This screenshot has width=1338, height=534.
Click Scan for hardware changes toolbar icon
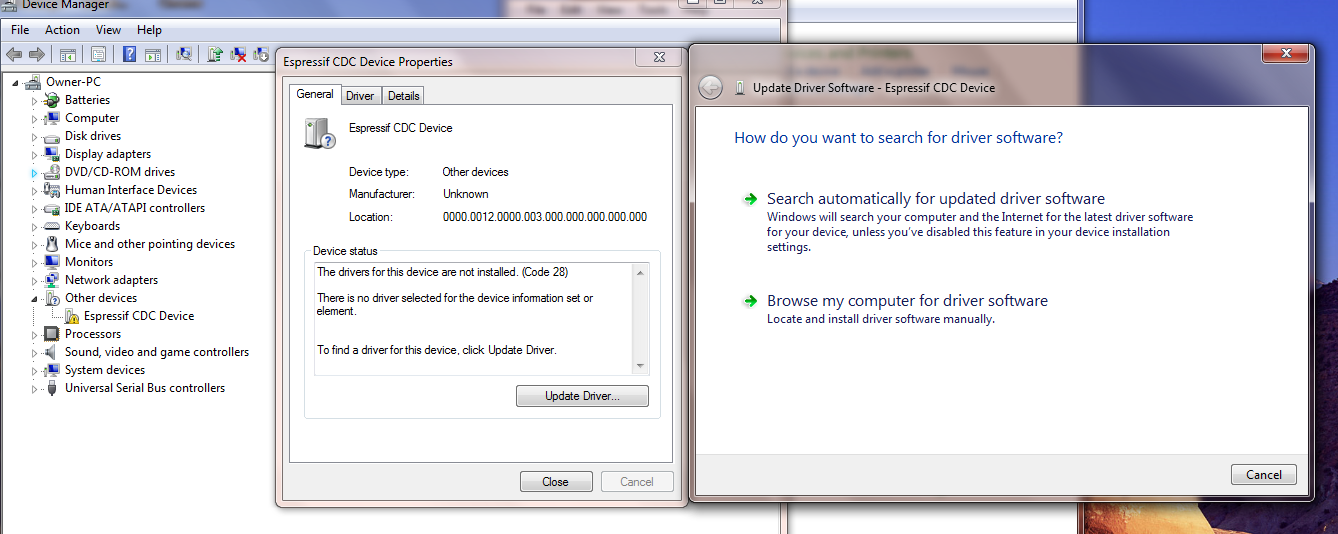[183, 54]
